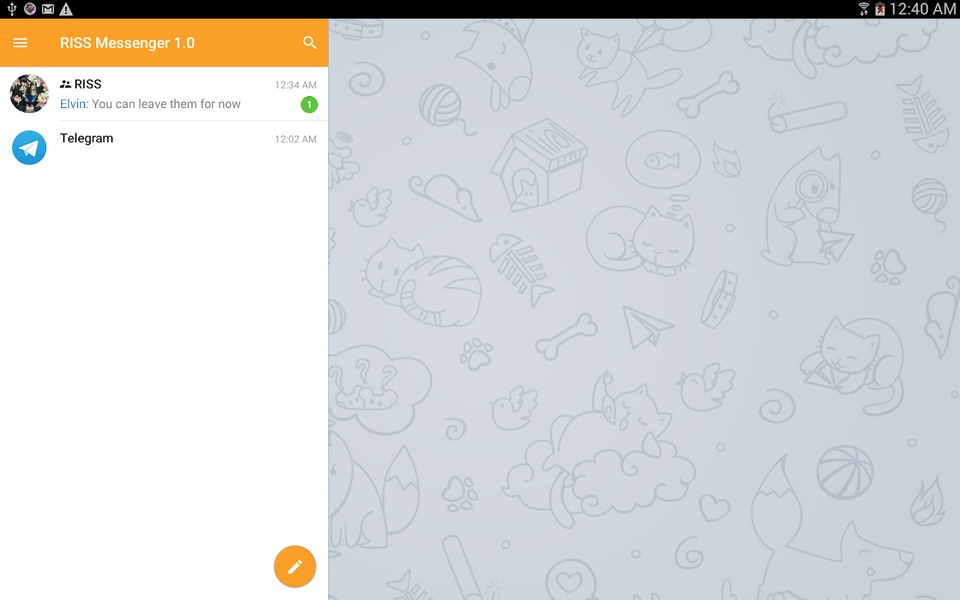The width and height of the screenshot is (960, 600).
Task: Open the Telegram logo avatar
Action: [x=29, y=148]
